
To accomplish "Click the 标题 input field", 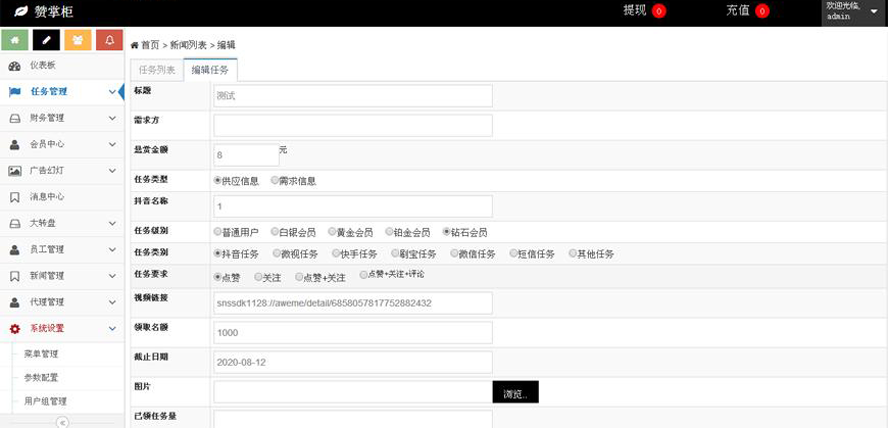I will pos(353,96).
